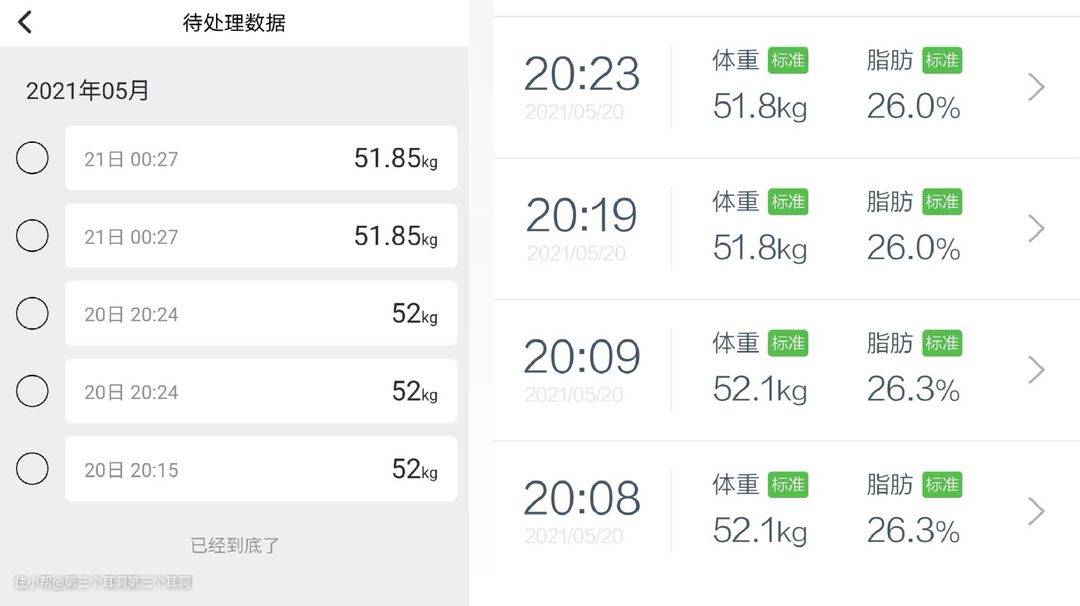Tap the green 标准 badge beside 脂肪 at 20:08
The width and height of the screenshot is (1080, 606).
tap(942, 484)
